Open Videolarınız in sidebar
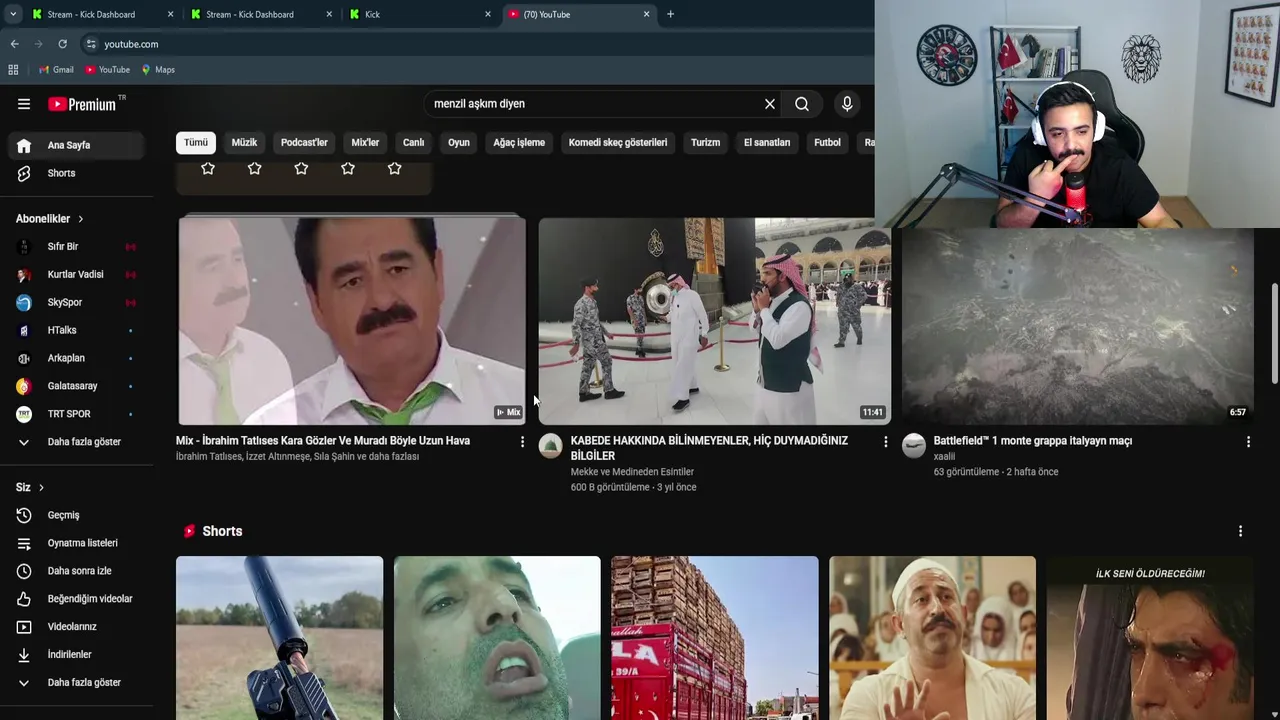The image size is (1280, 720). [x=78, y=627]
